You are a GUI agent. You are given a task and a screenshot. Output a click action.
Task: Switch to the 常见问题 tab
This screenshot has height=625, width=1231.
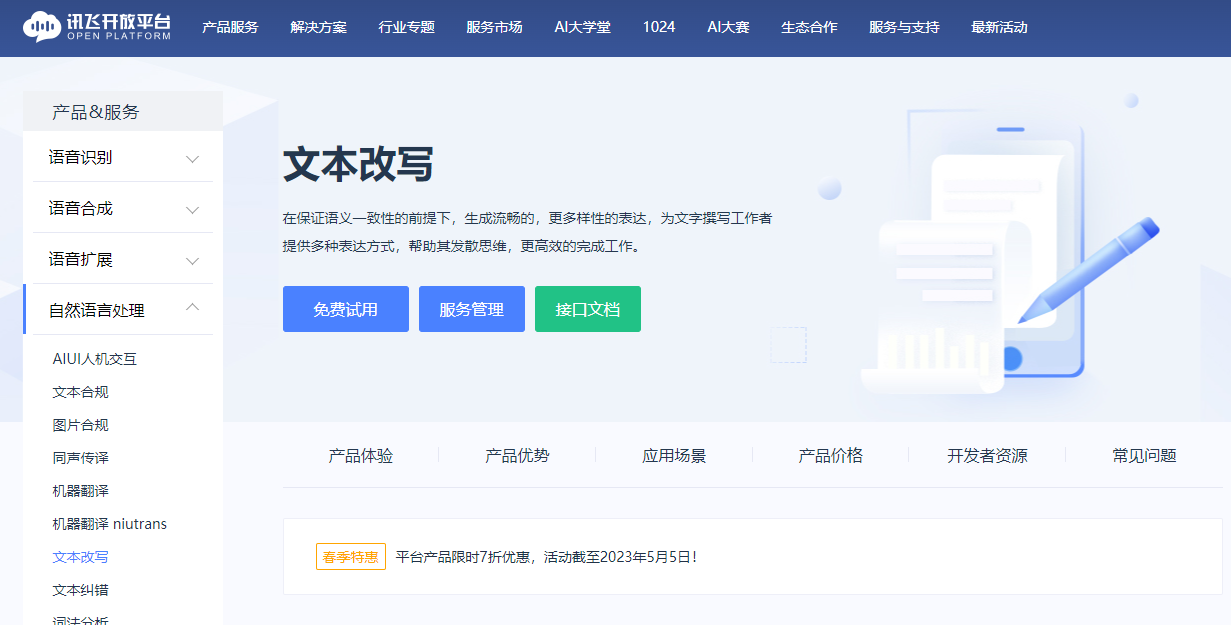click(x=1144, y=456)
